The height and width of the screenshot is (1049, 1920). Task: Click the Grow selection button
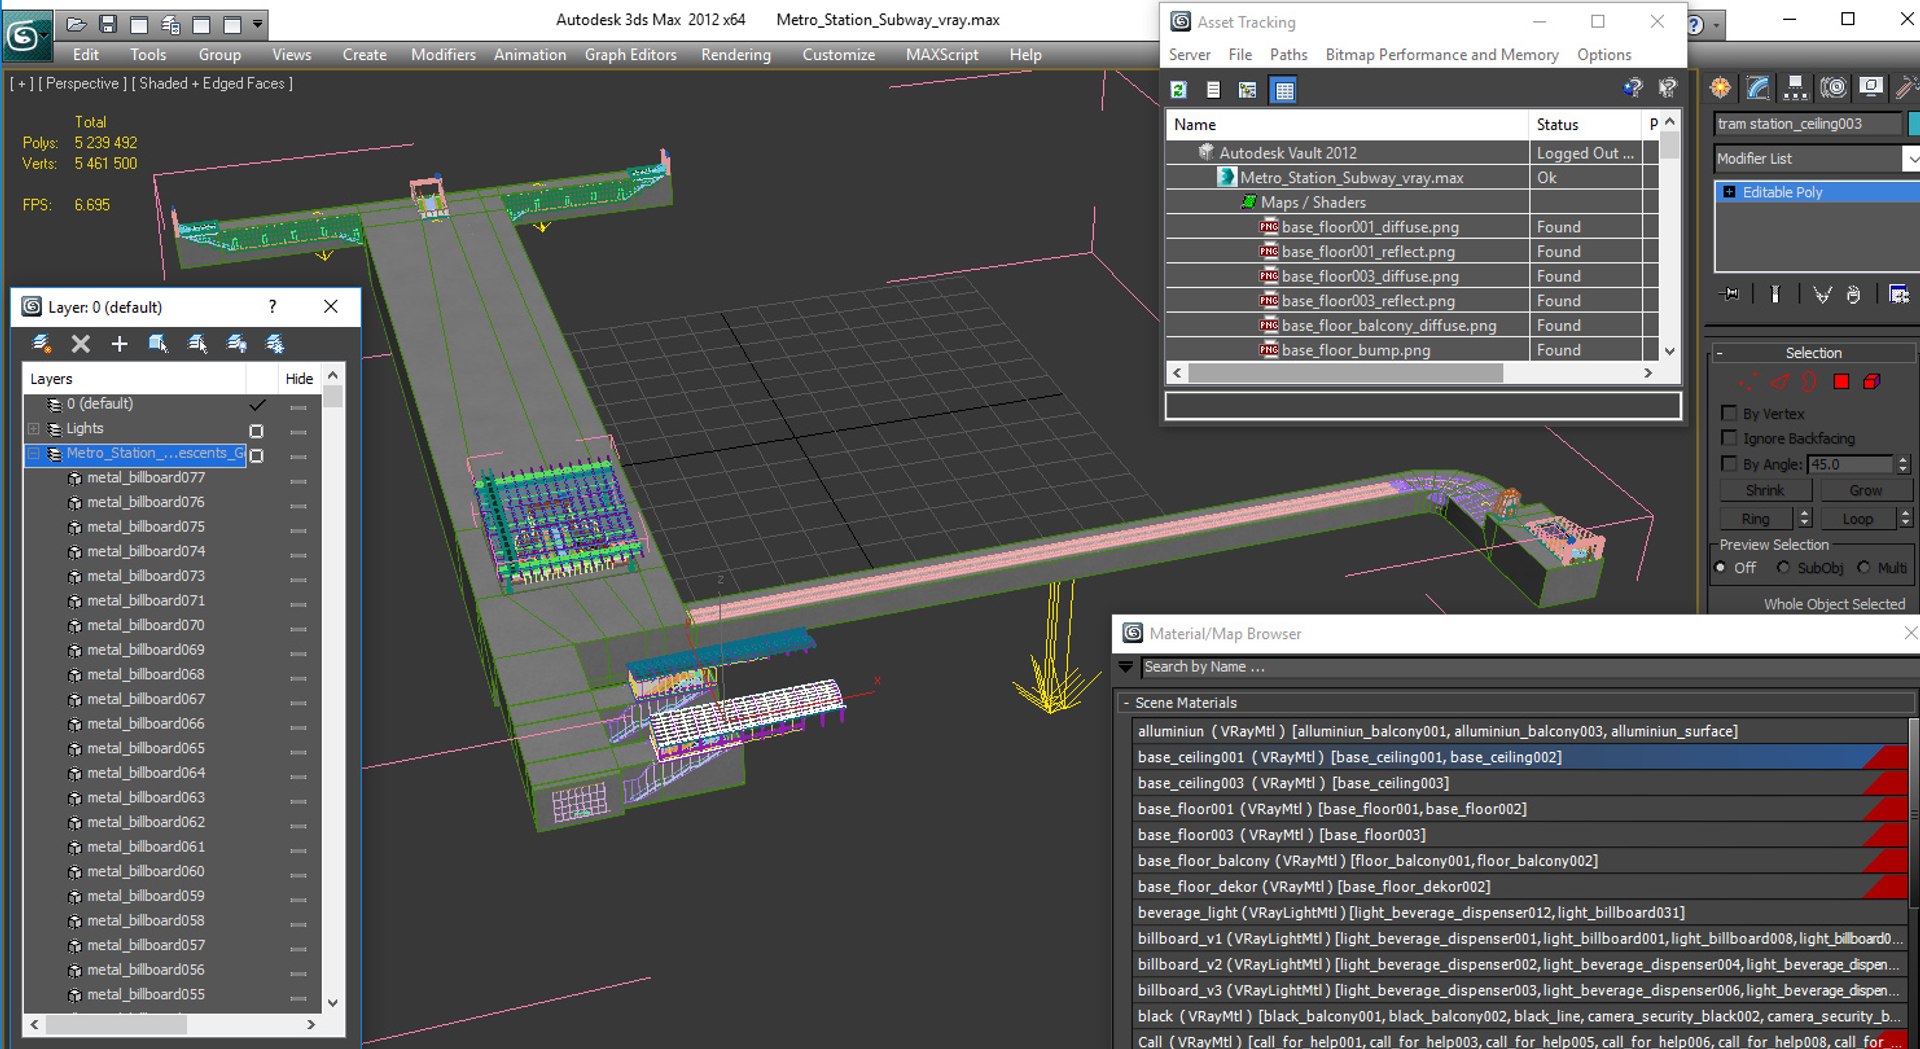point(1865,490)
